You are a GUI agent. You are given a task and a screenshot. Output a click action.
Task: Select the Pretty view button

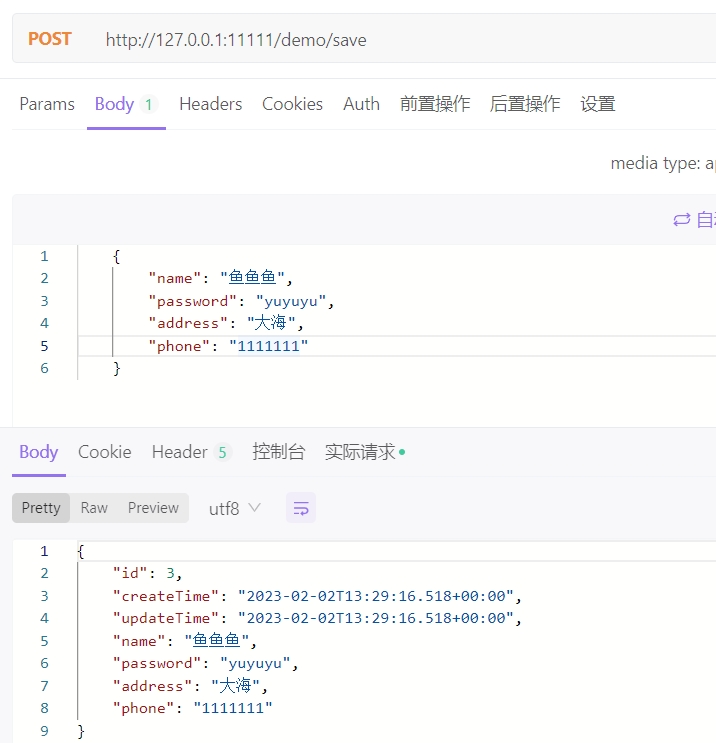41,508
